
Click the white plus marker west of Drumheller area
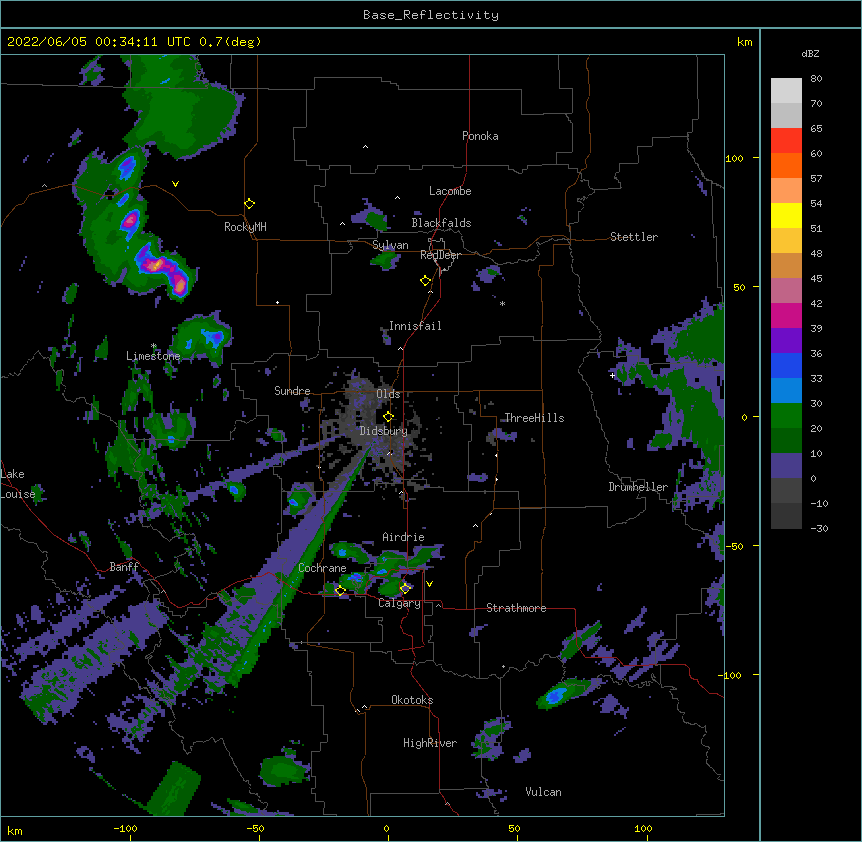point(612,375)
